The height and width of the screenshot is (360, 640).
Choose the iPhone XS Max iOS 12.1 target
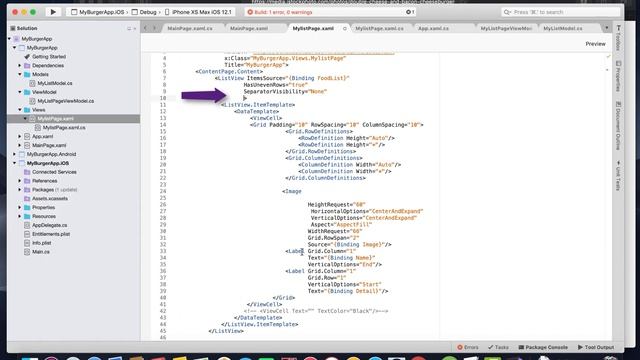tap(198, 12)
